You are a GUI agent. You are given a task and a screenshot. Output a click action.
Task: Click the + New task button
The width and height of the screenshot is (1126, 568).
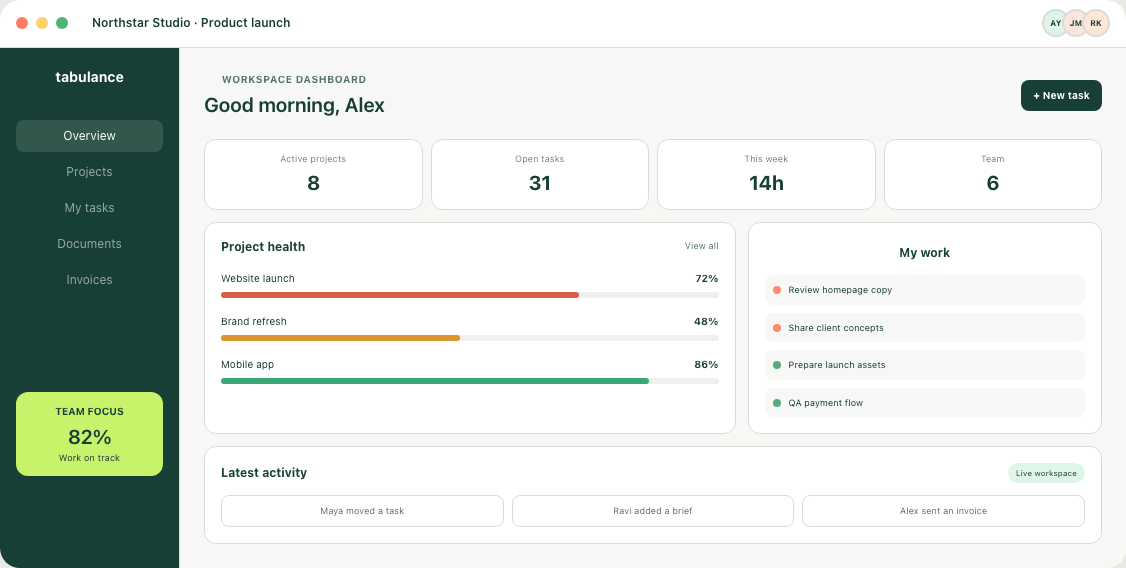point(1061,96)
